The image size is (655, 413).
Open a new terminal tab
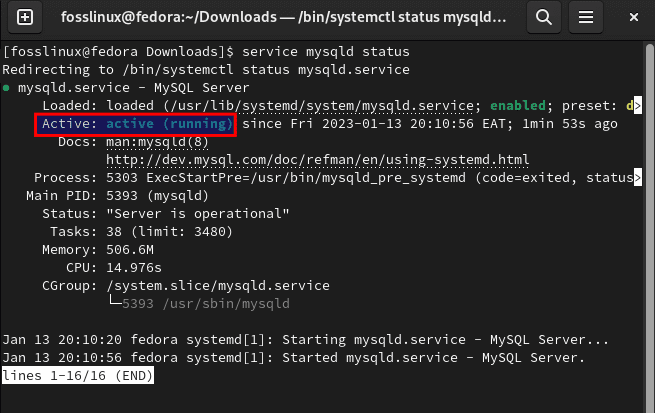[x=25, y=17]
